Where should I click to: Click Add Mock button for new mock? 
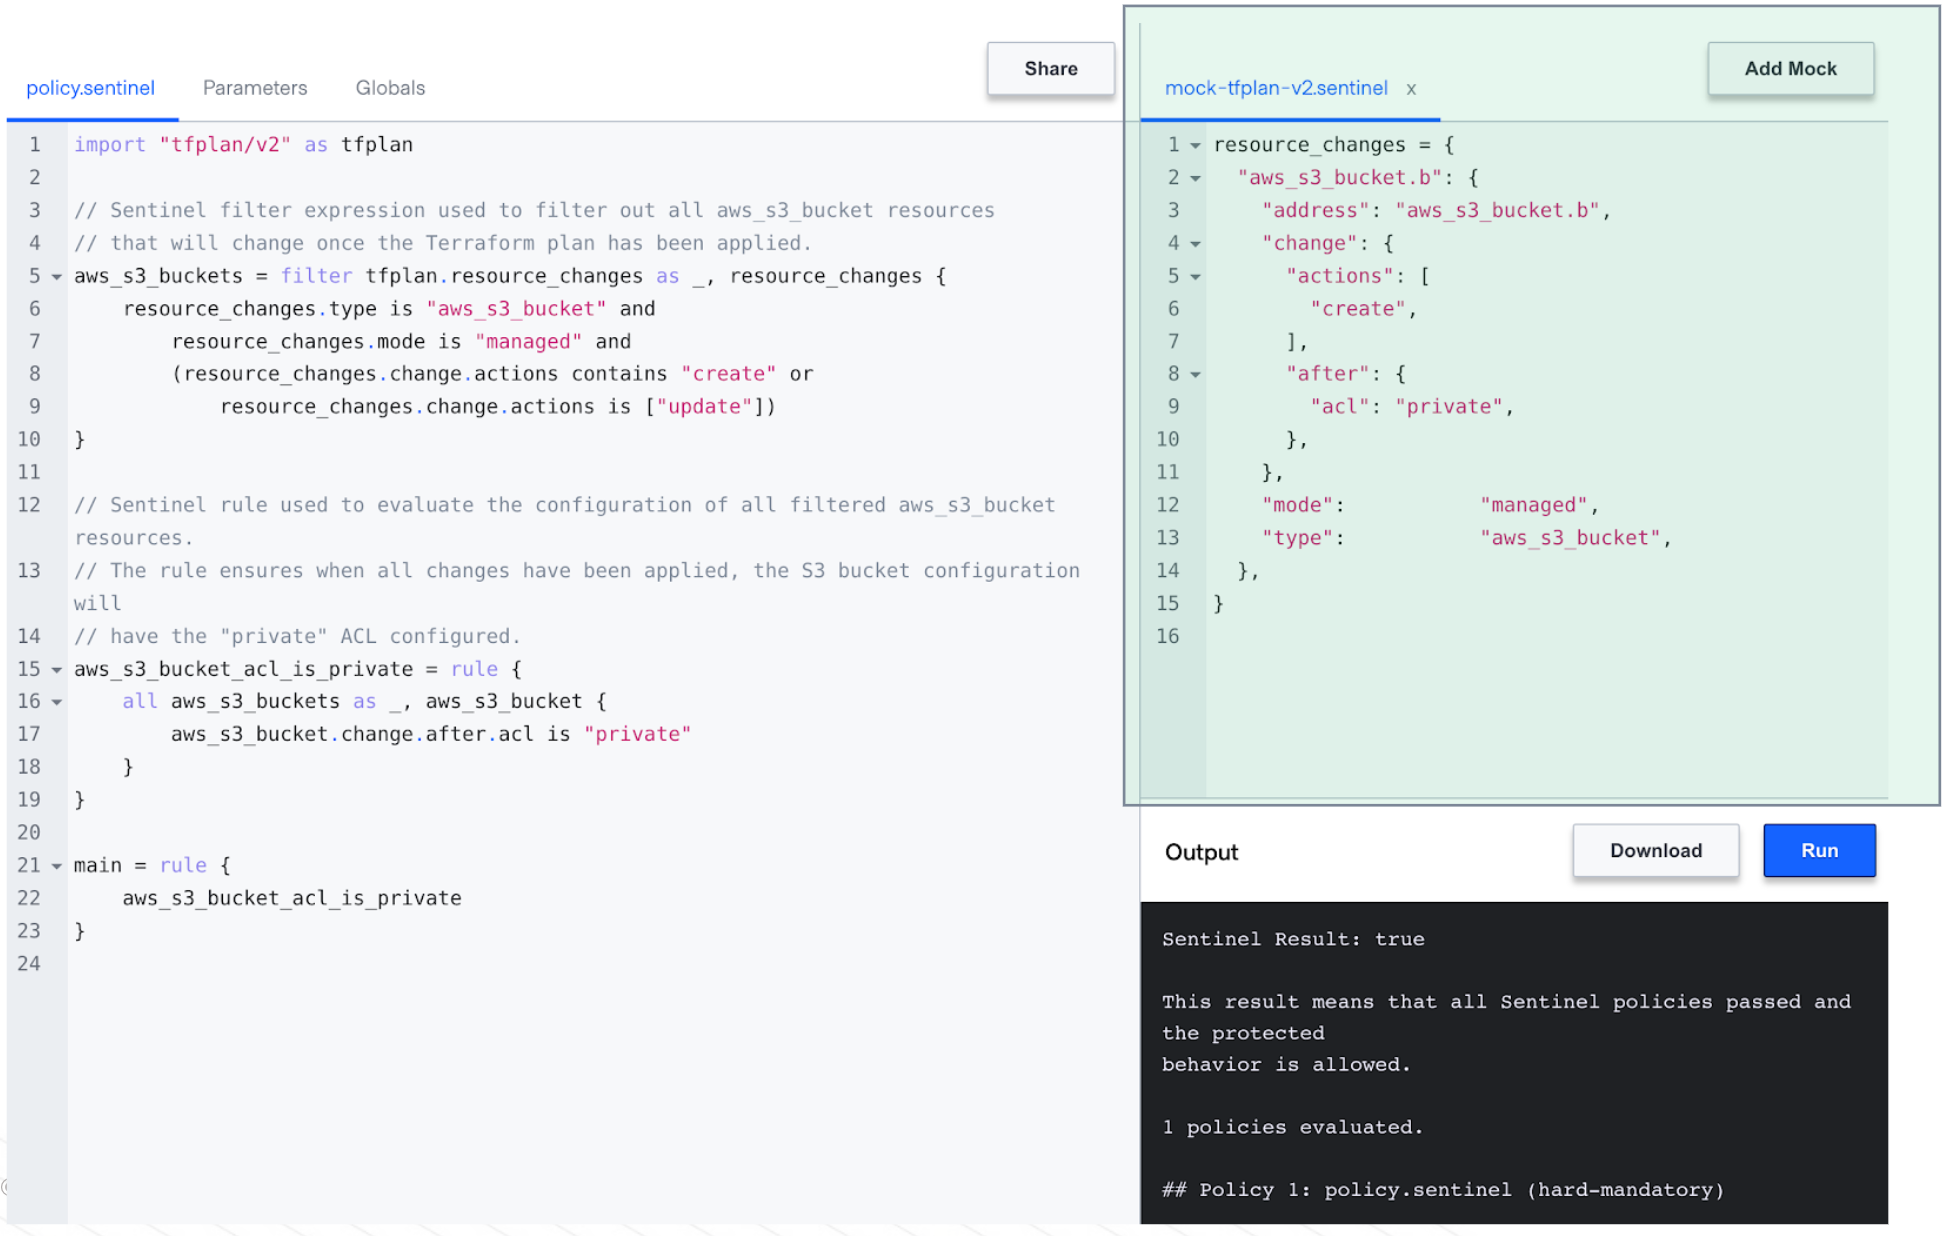coord(1793,68)
